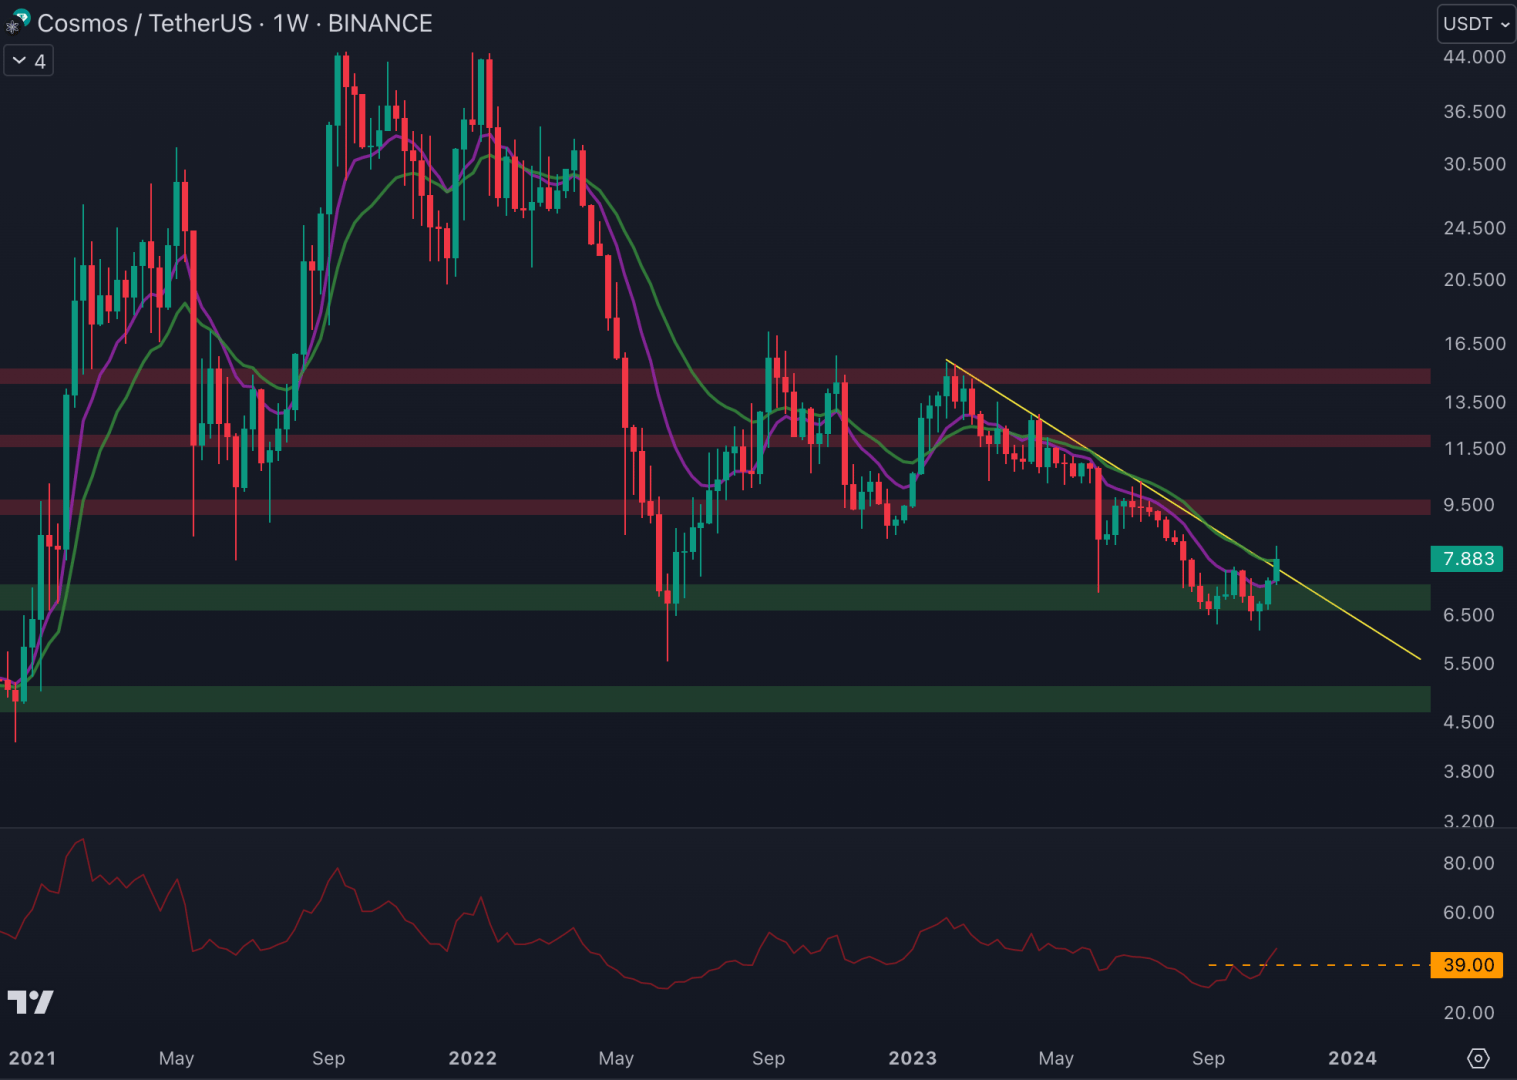Click the orange 39.00 RSI value label
This screenshot has height=1080, width=1517.
pos(1467,965)
